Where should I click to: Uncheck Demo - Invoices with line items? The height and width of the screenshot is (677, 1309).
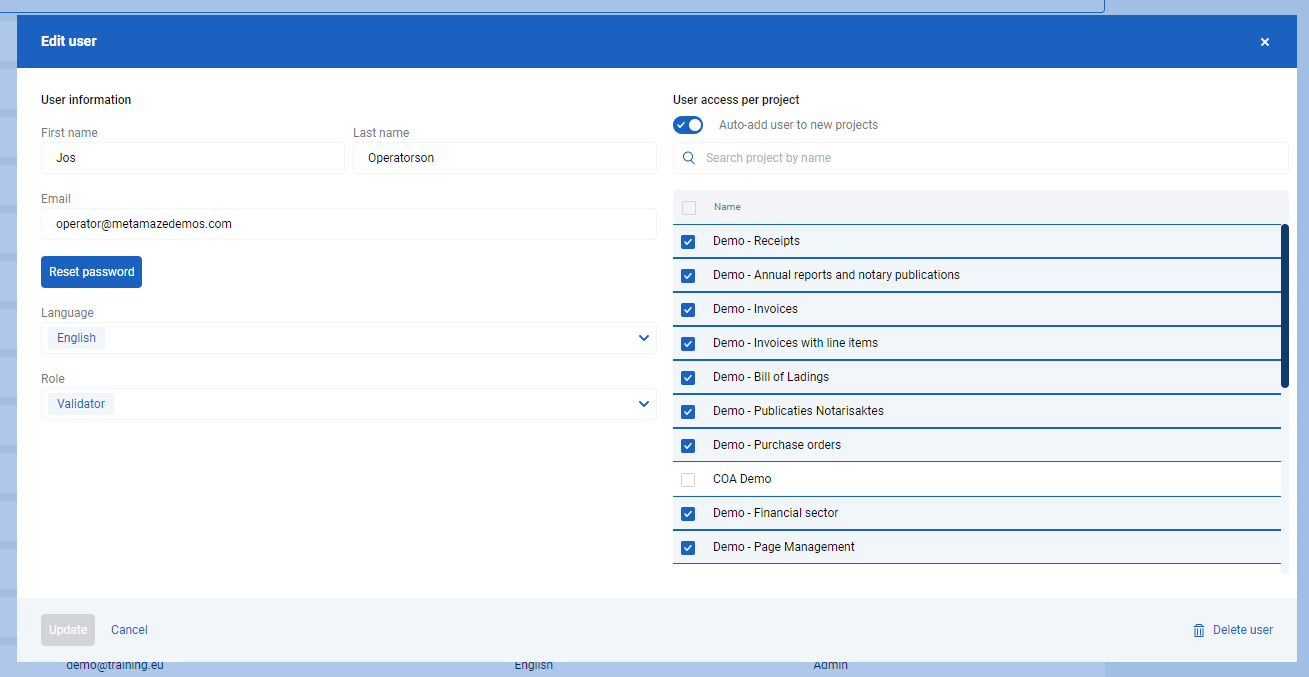click(x=688, y=344)
